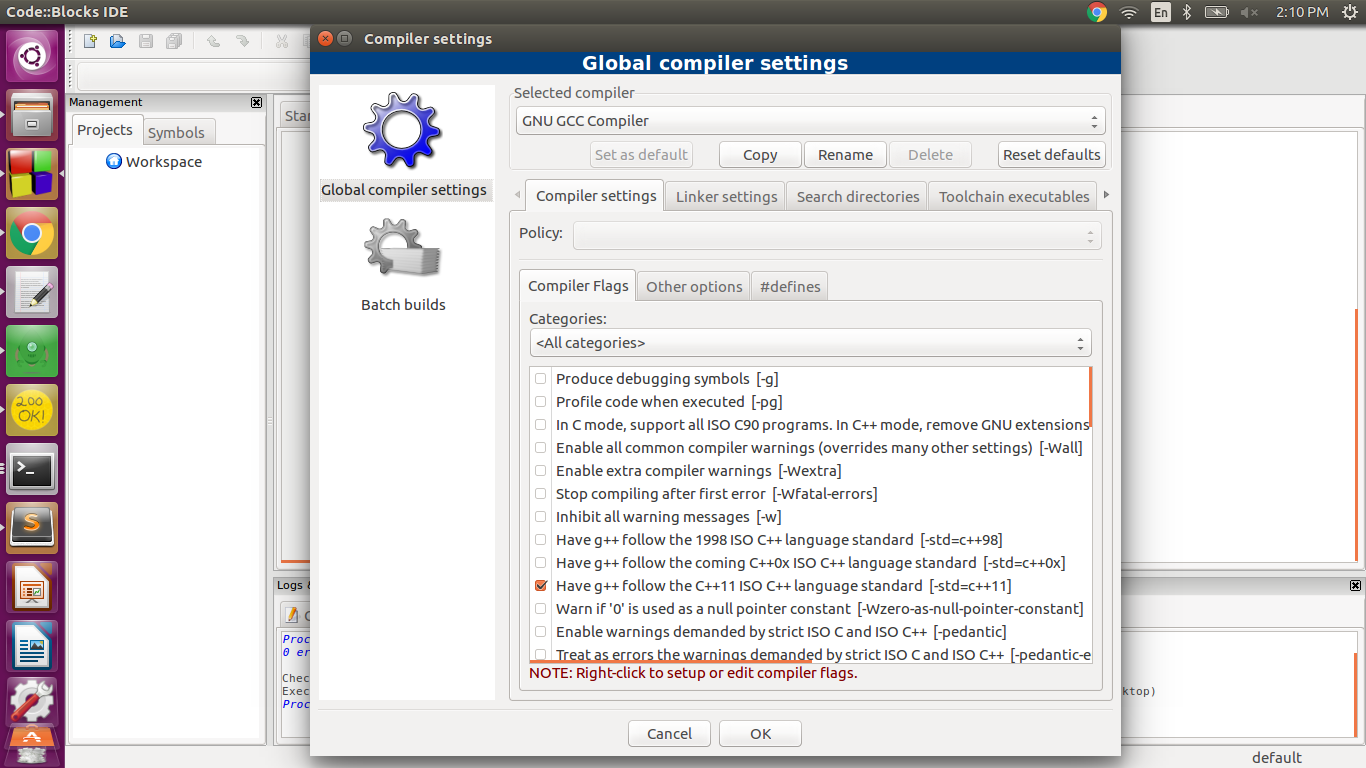Tick the Produce debugging symbols checkbox
1366x768 pixels.
pyautogui.click(x=541, y=379)
